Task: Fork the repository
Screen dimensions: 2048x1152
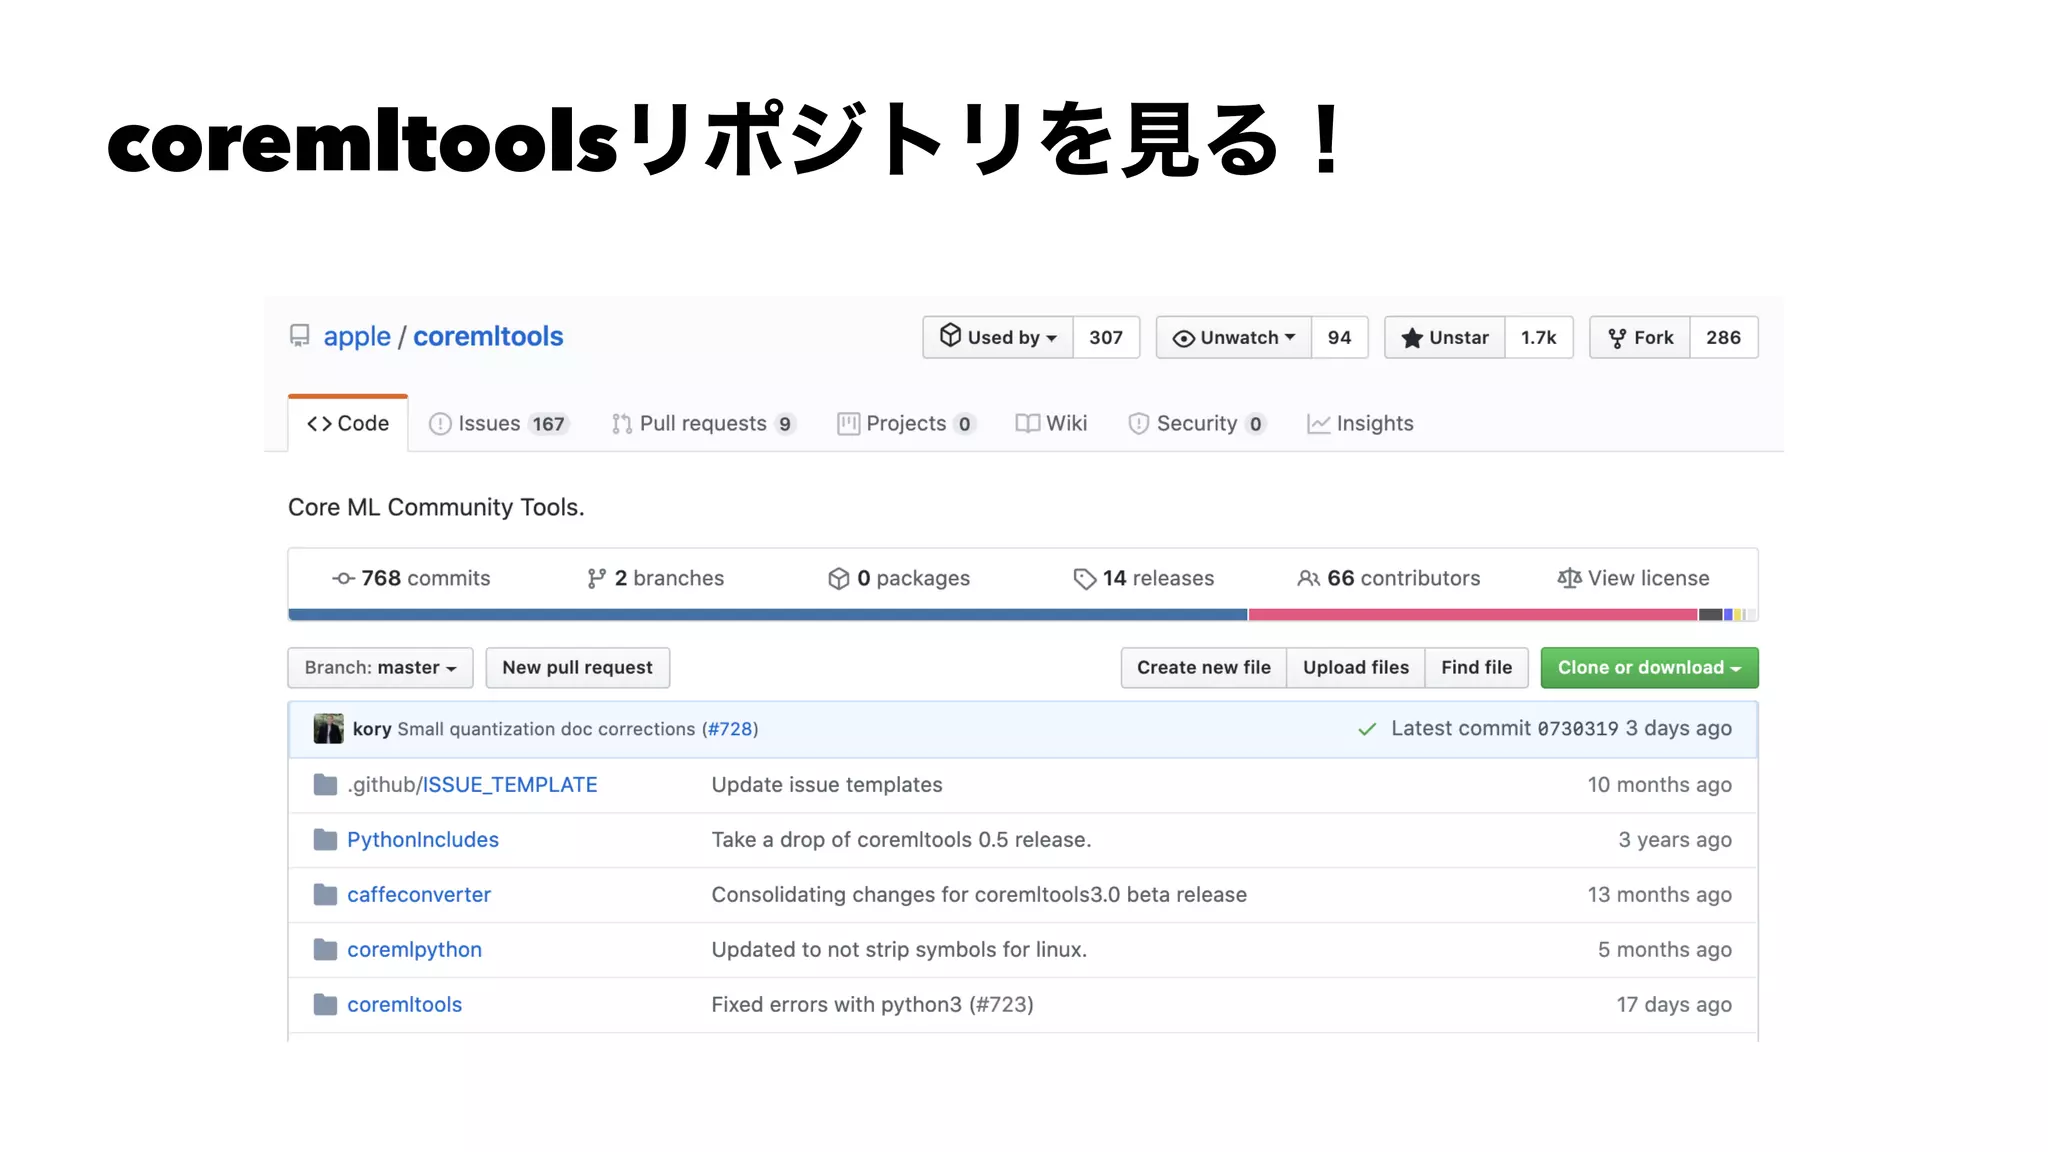Action: tap(1640, 338)
